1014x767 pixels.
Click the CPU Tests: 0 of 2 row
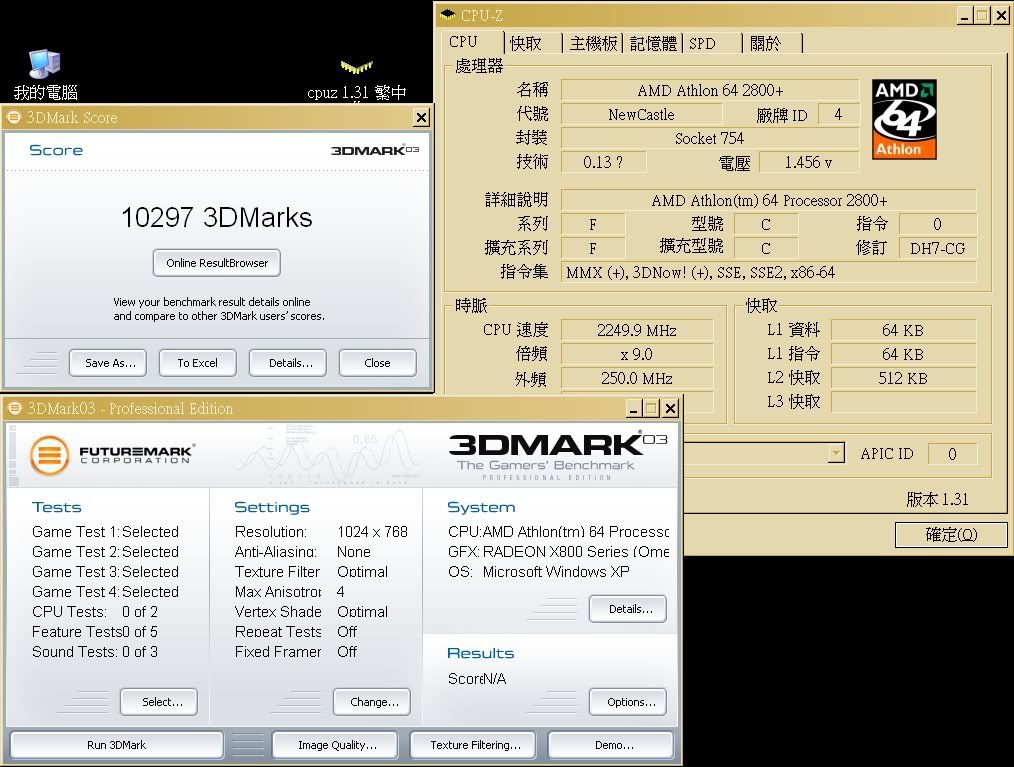(x=95, y=612)
